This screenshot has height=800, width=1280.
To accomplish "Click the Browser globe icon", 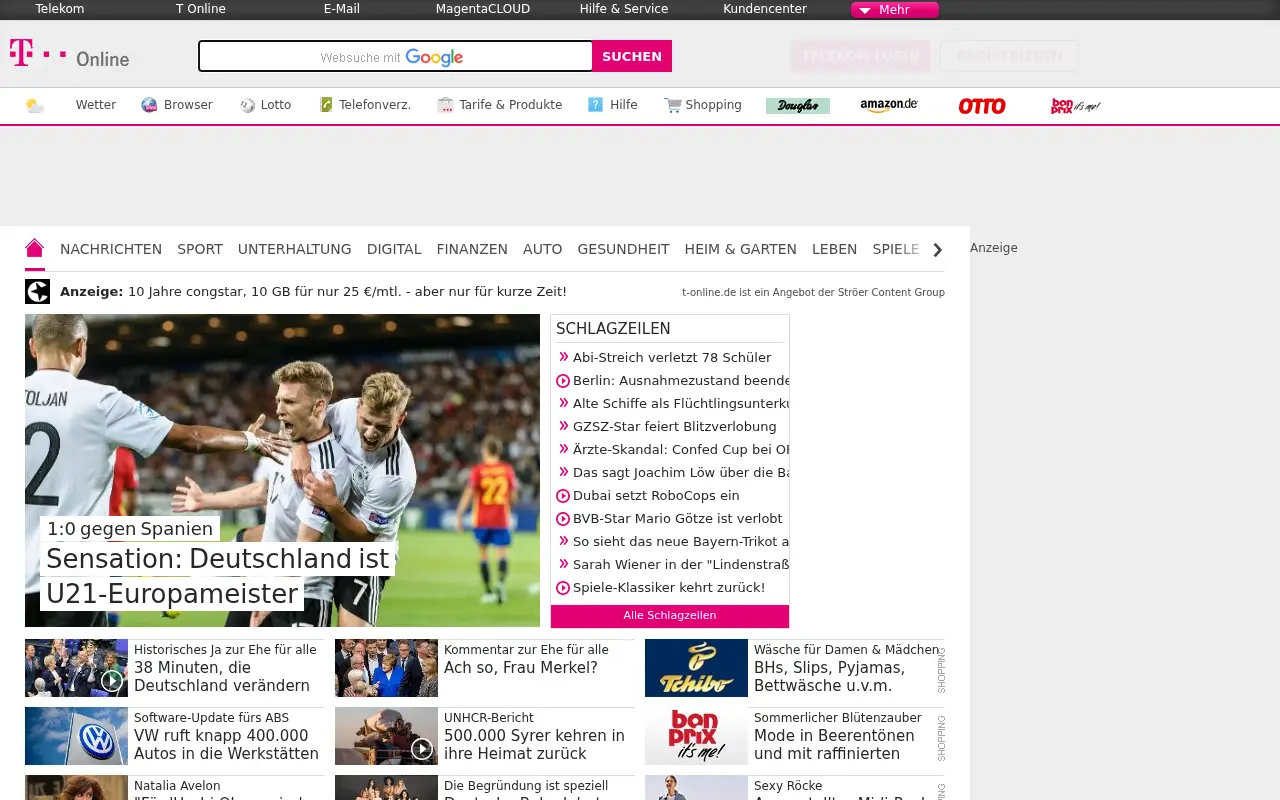I will tap(150, 105).
